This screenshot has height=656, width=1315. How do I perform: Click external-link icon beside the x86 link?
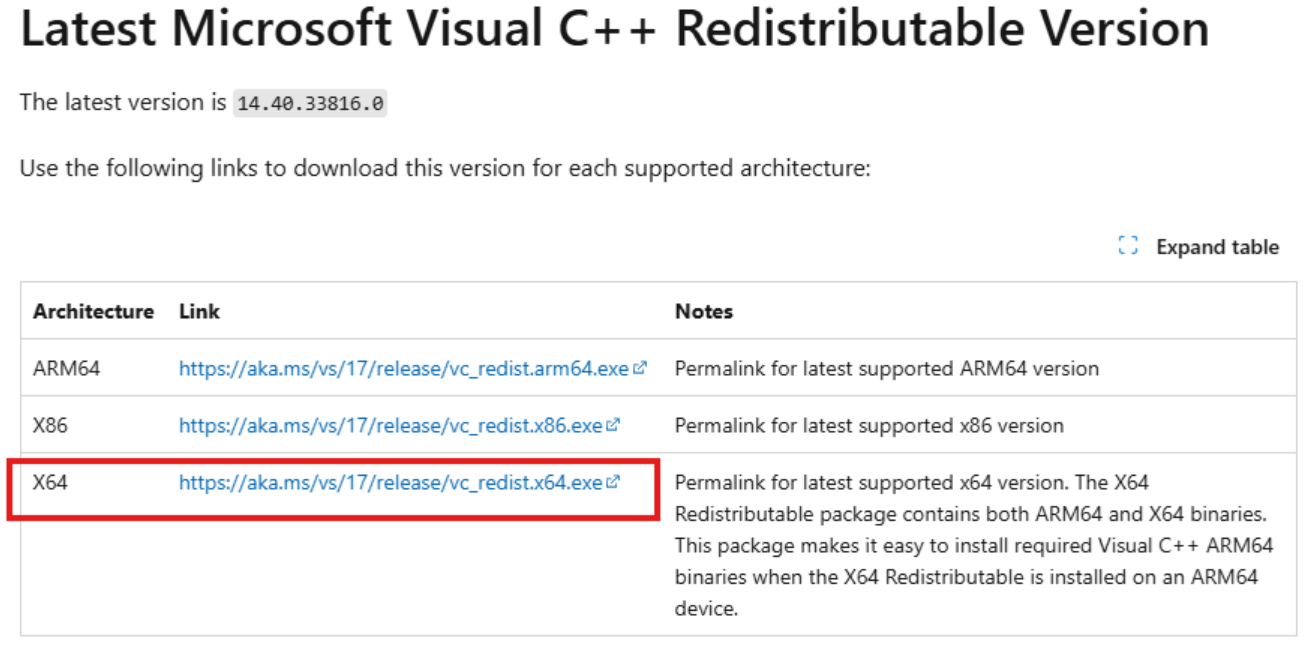point(613,425)
